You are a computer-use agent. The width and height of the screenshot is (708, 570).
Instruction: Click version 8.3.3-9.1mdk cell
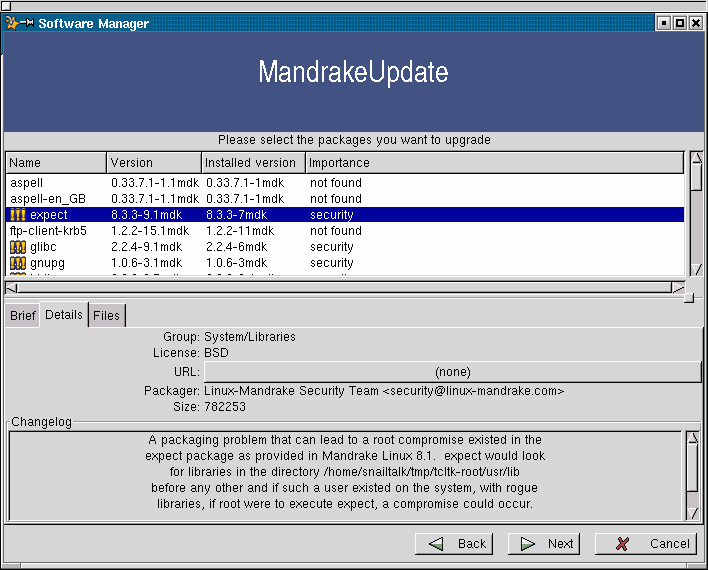point(146,215)
